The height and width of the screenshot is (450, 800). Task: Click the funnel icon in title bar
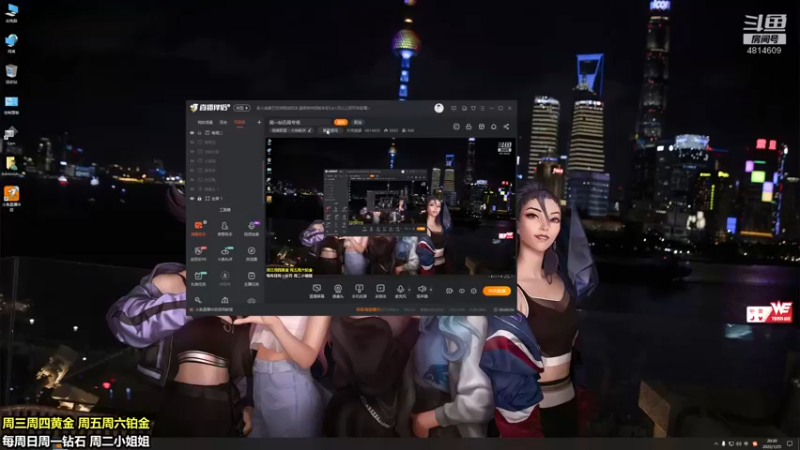pos(473,108)
